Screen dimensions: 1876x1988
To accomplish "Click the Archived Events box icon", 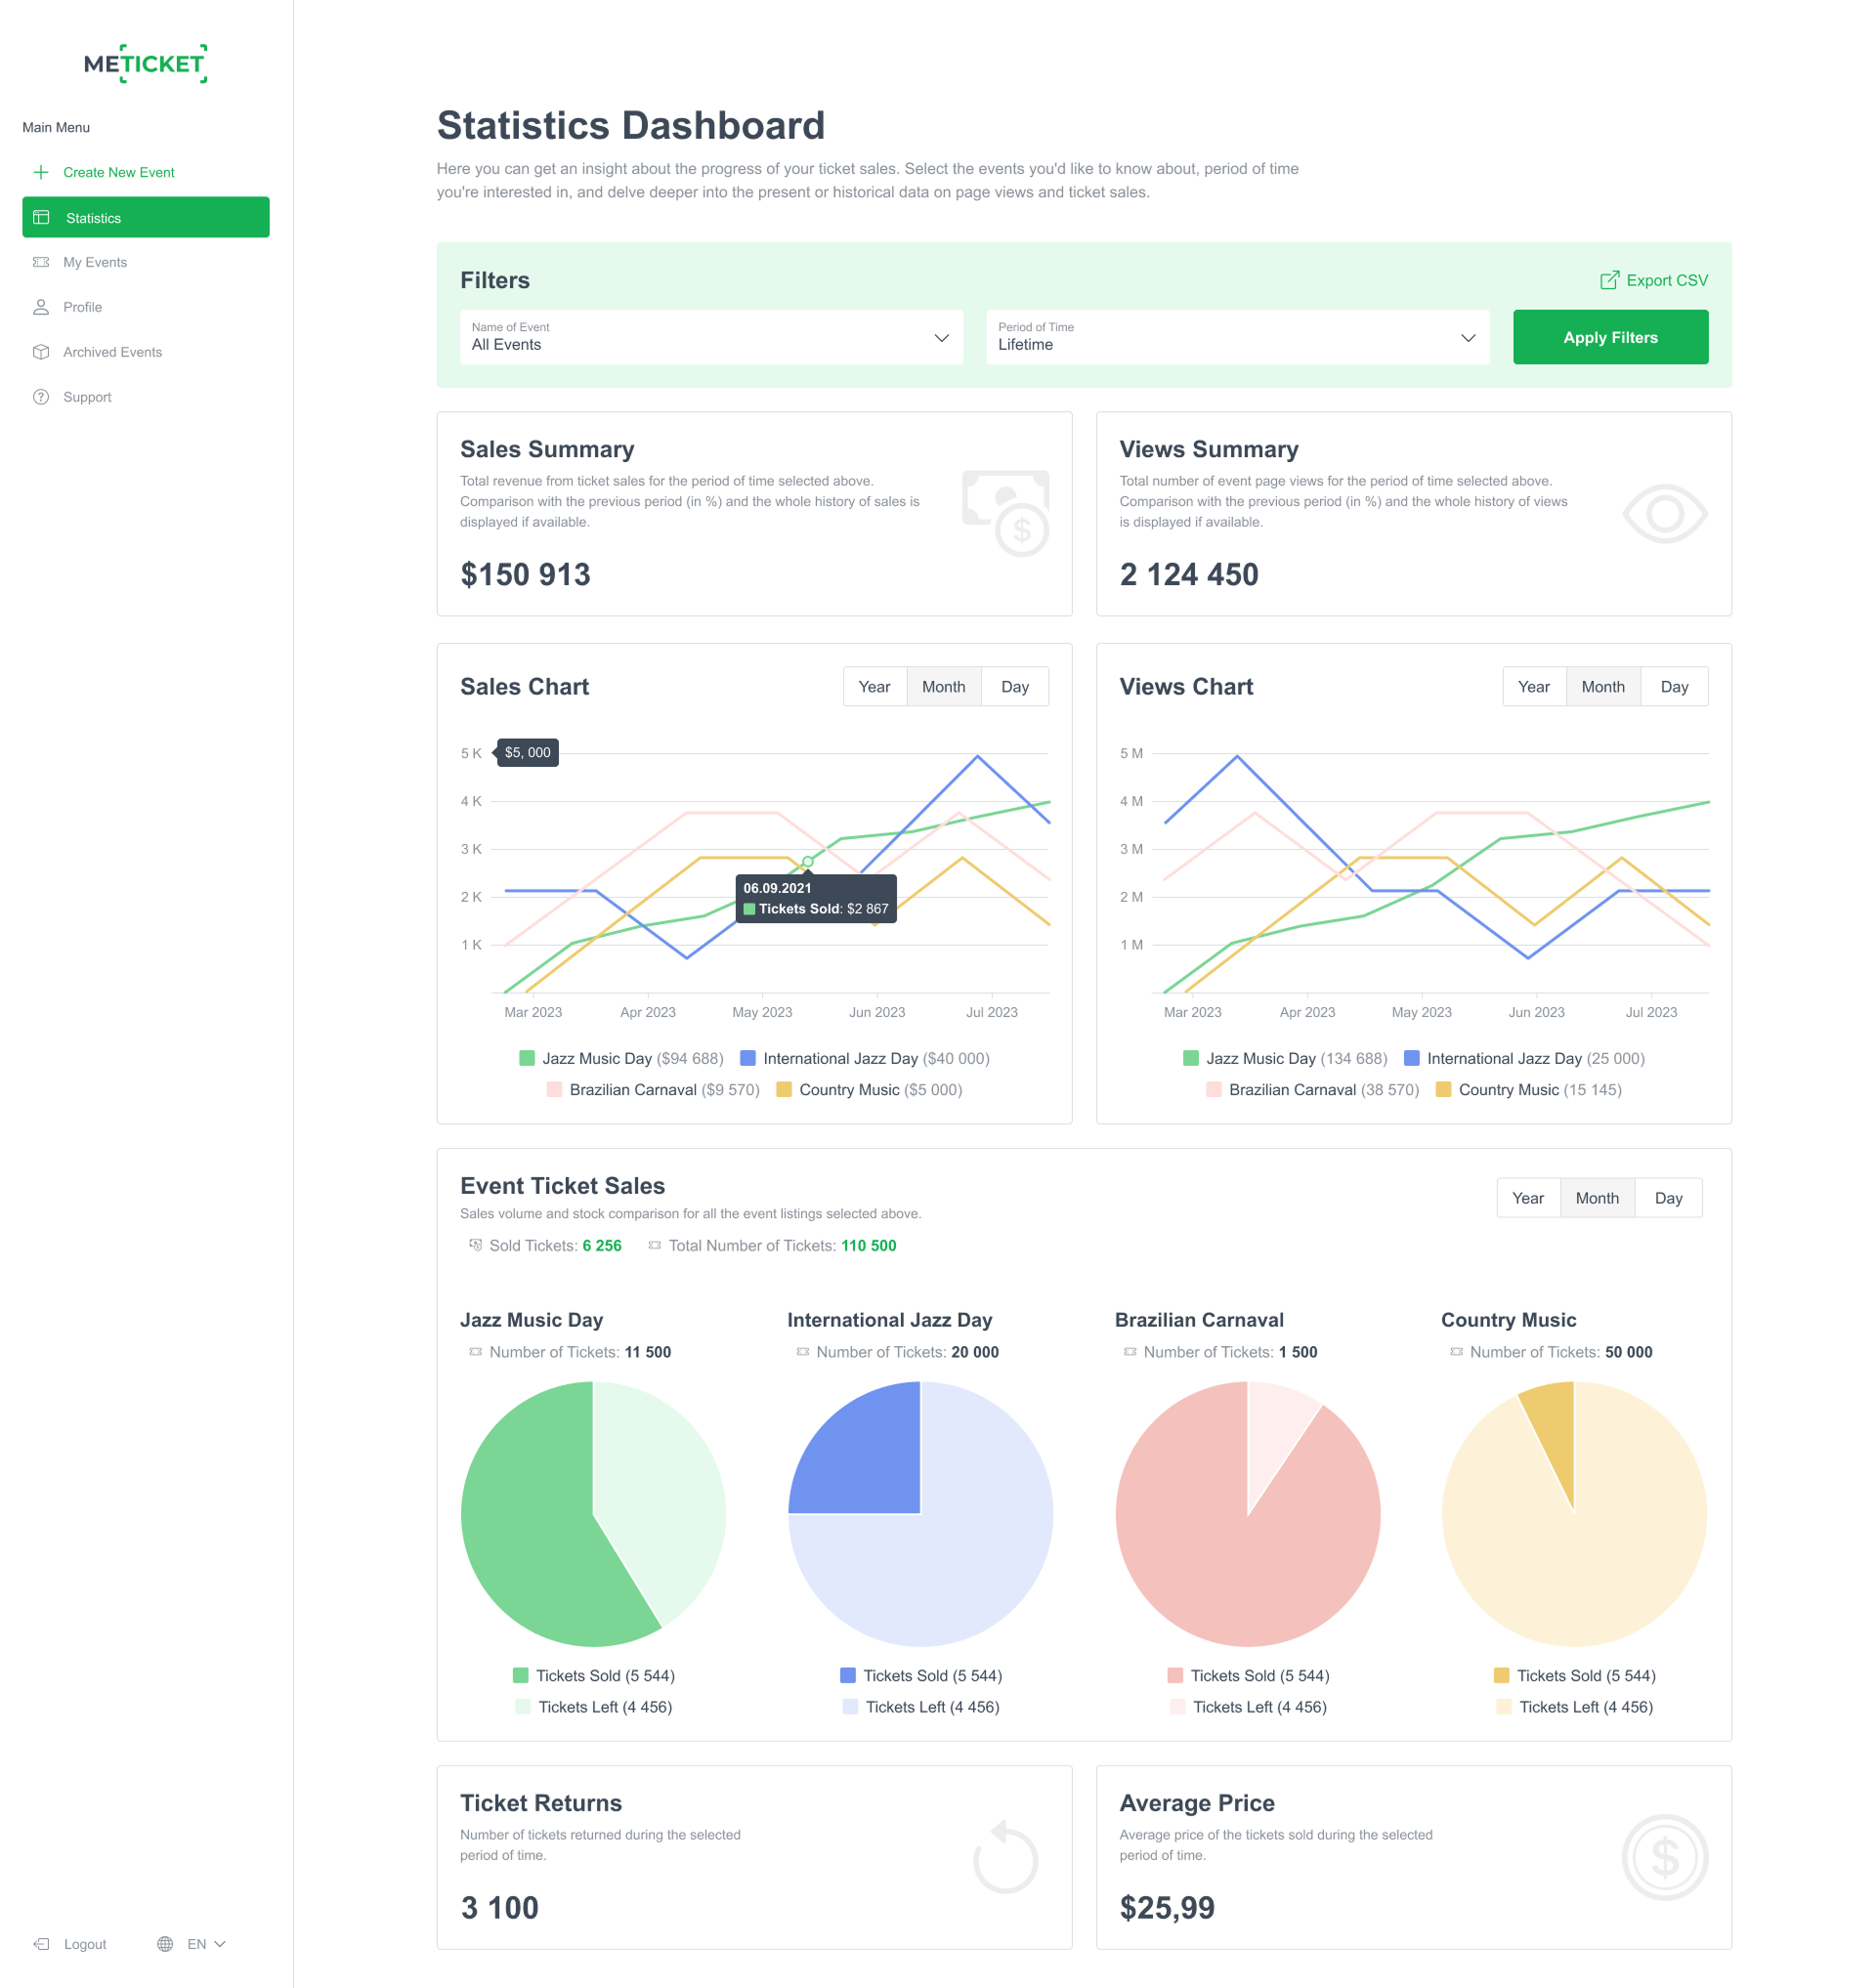I will click(x=41, y=352).
